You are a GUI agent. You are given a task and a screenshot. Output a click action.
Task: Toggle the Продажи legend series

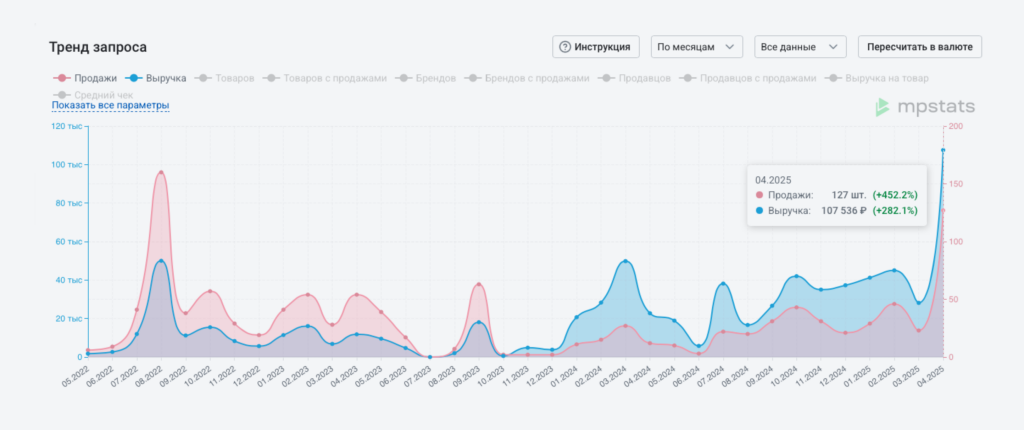click(x=85, y=78)
